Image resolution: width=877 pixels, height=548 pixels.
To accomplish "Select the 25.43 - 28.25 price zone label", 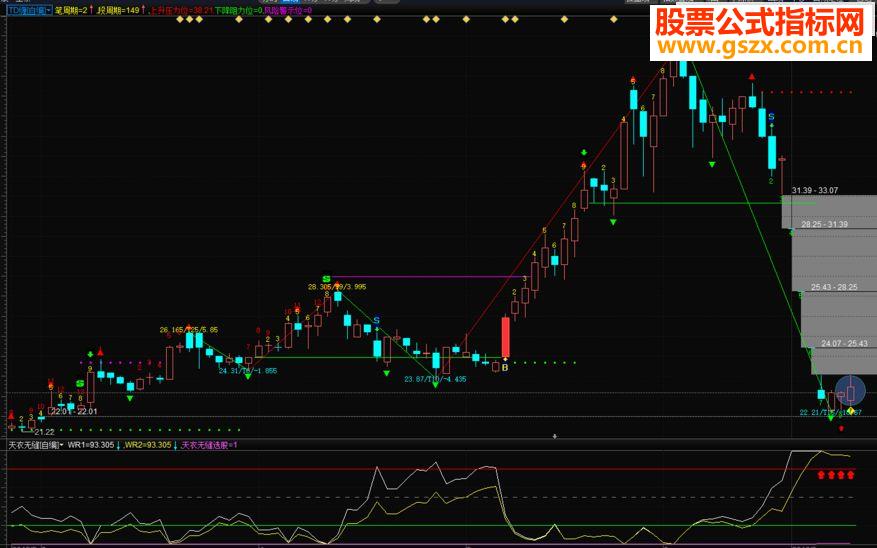I will click(834, 287).
